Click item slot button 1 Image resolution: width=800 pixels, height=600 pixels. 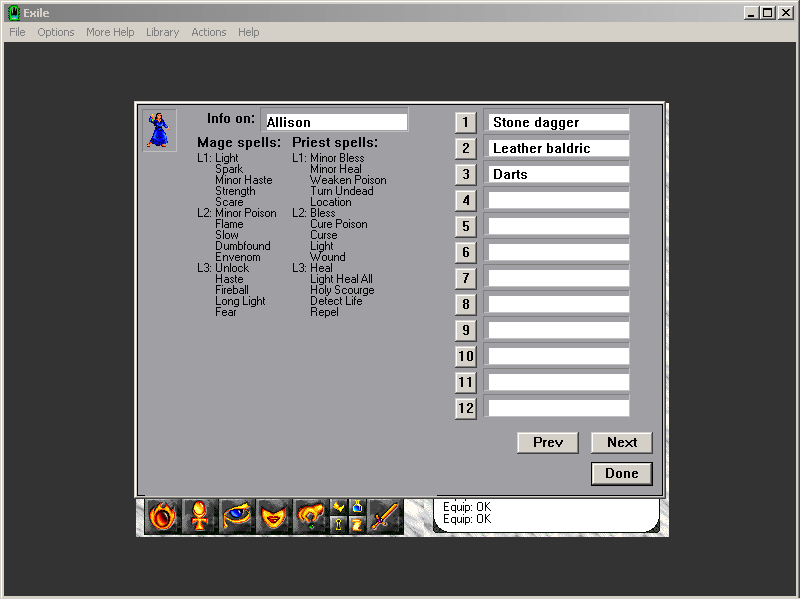465,122
